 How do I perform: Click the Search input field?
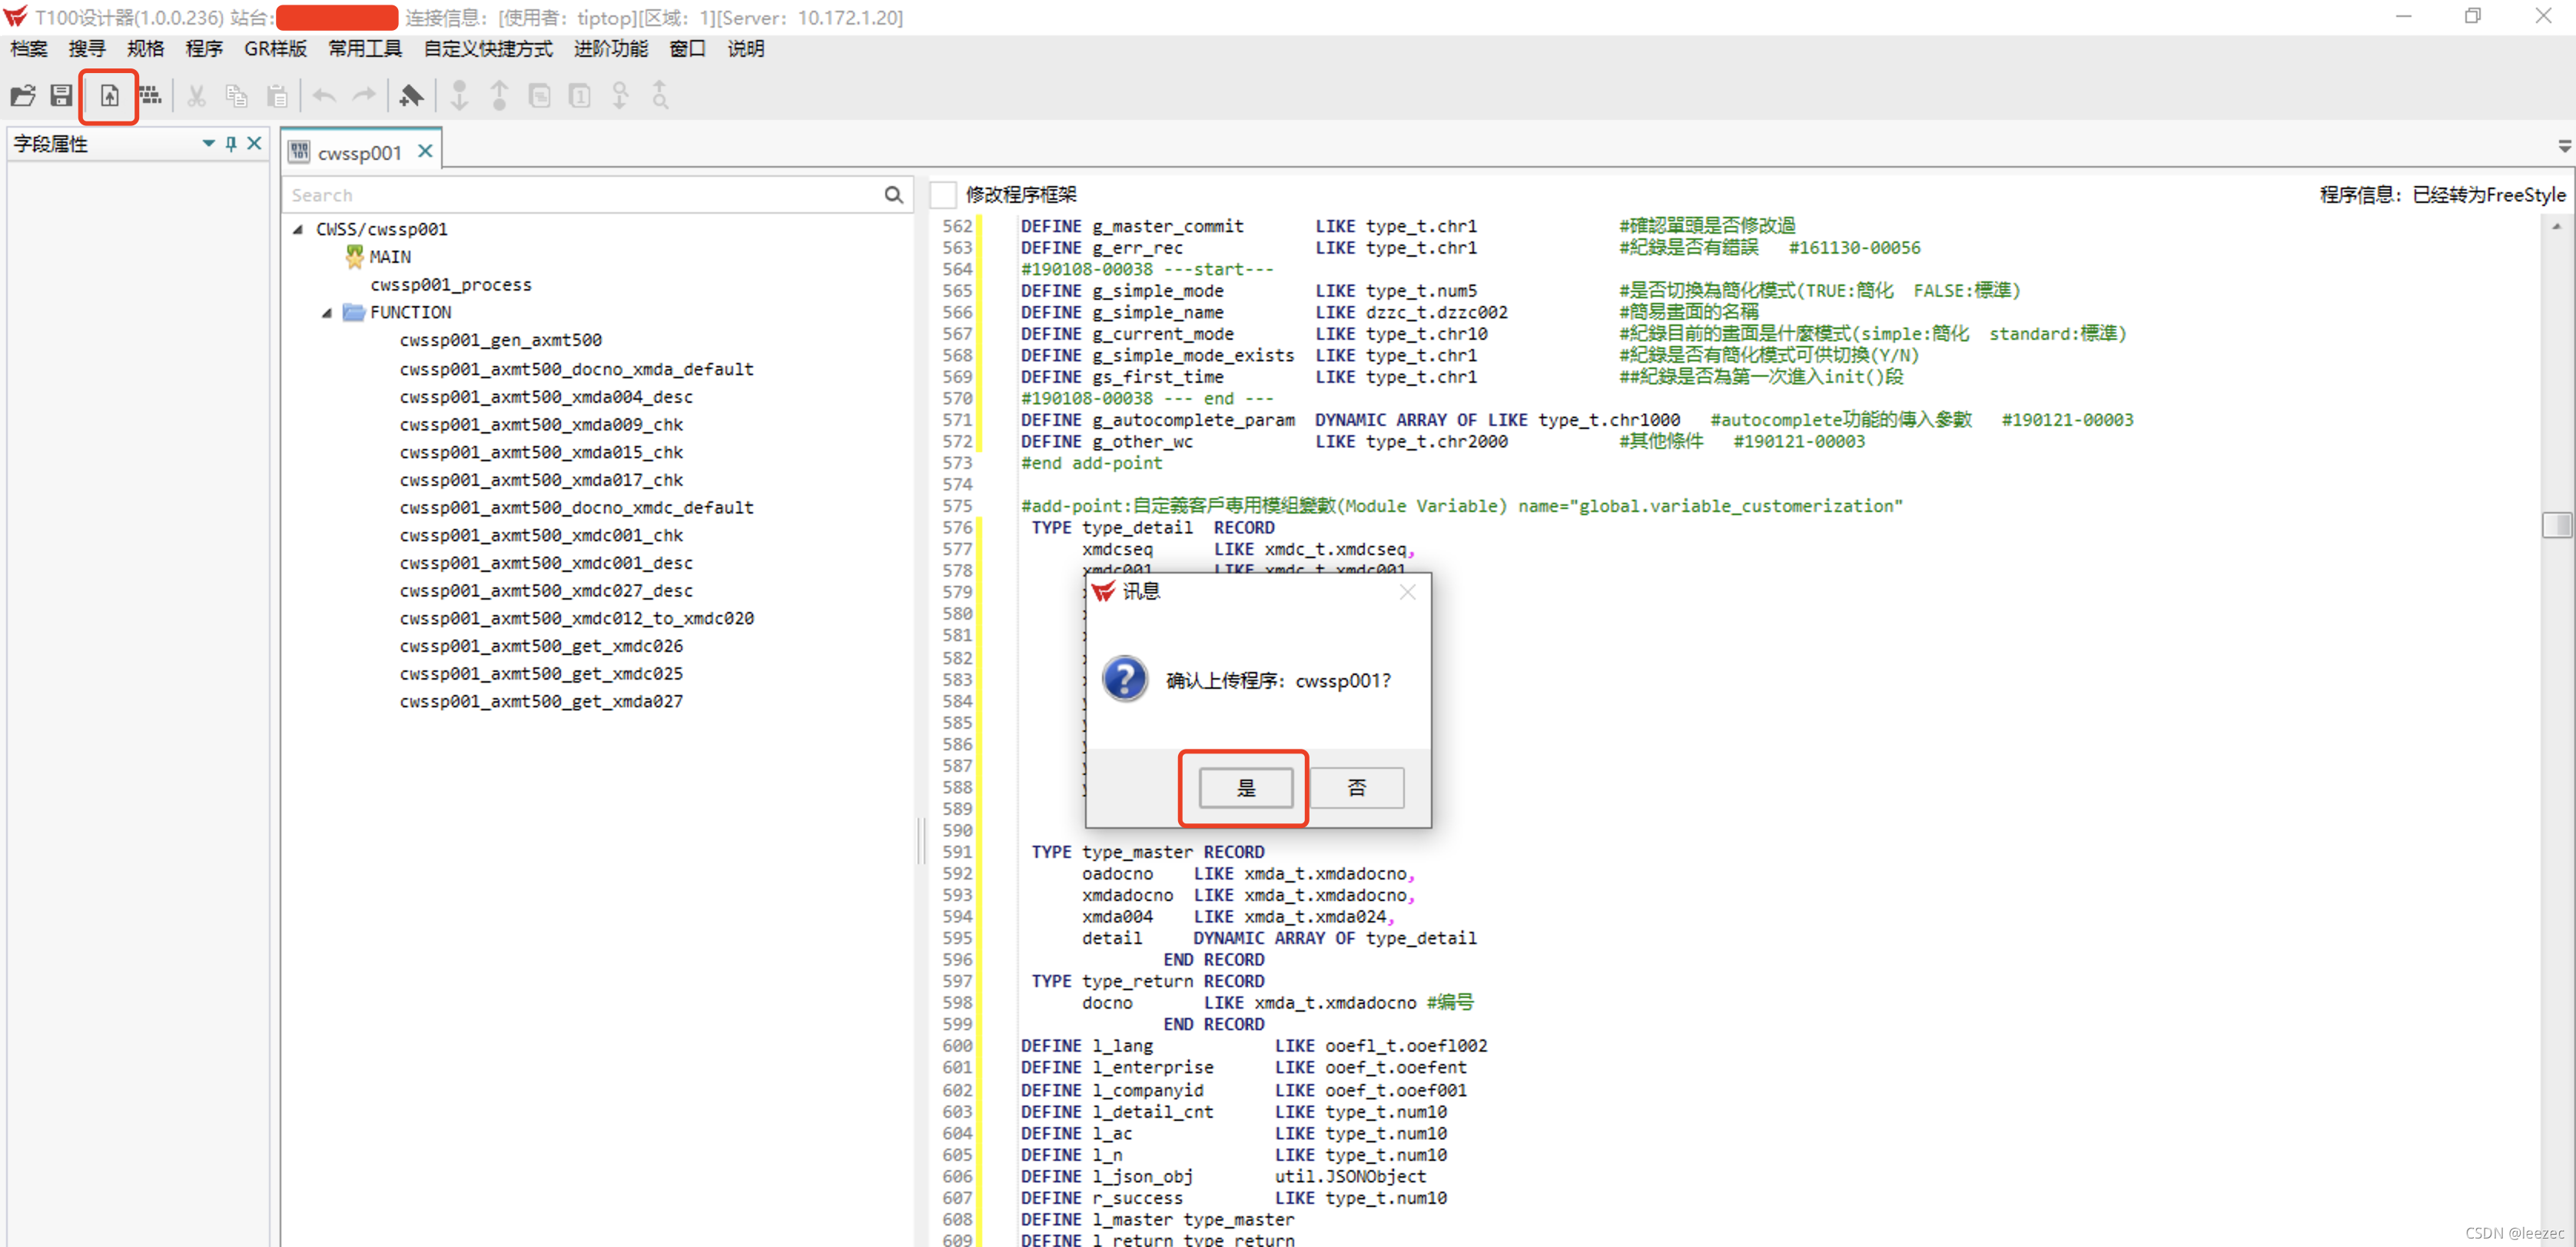[x=580, y=195]
